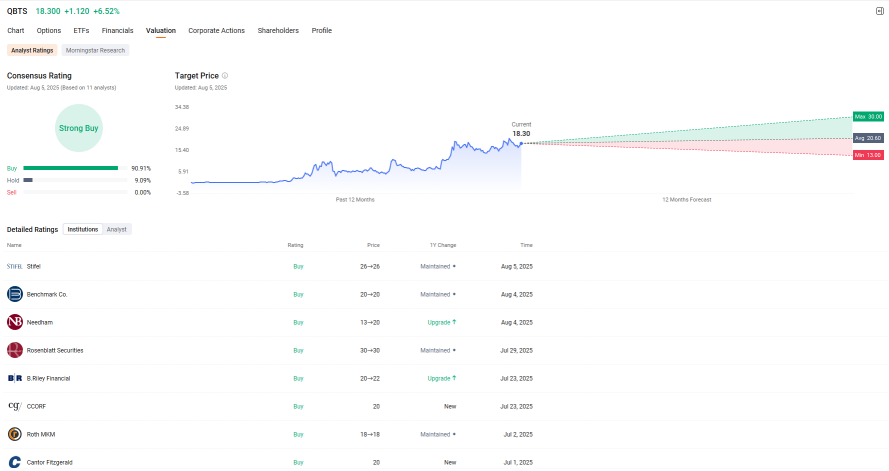Viewport: 889px width, 471px height.
Task: Click the Rosenblatt Securities name
Action: (55, 350)
